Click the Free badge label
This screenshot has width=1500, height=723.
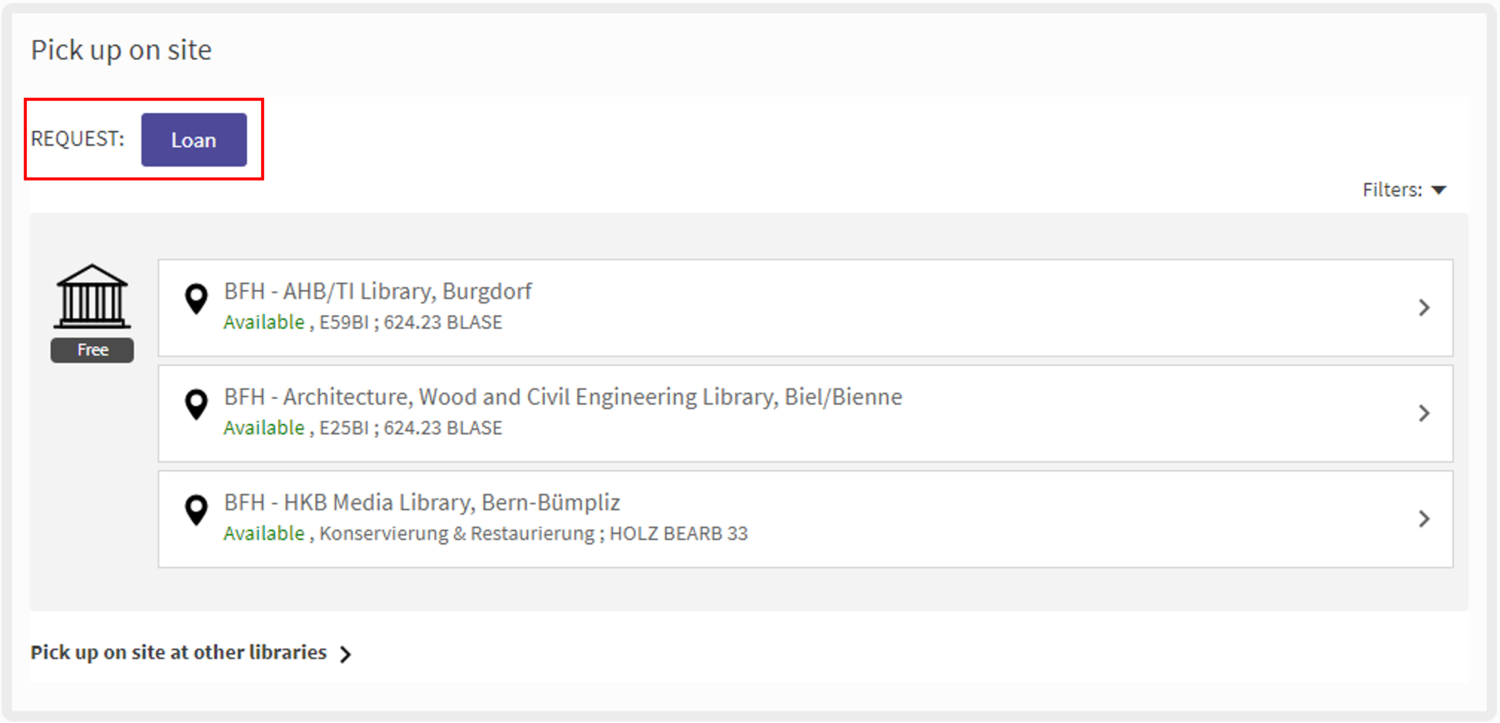(92, 350)
